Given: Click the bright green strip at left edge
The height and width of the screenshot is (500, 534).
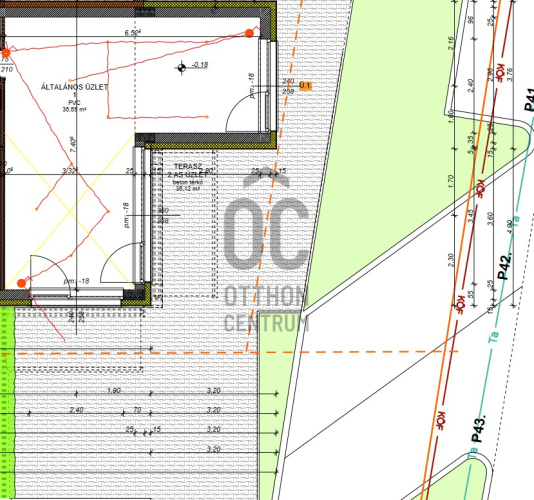Looking at the screenshot, I should [7, 402].
